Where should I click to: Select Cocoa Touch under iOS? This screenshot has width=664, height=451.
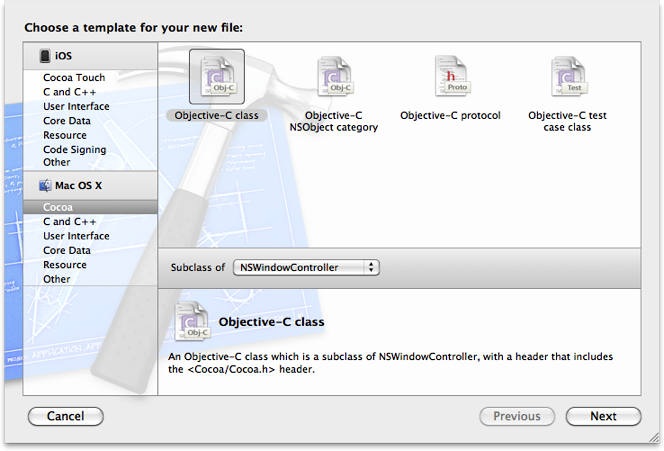74,78
